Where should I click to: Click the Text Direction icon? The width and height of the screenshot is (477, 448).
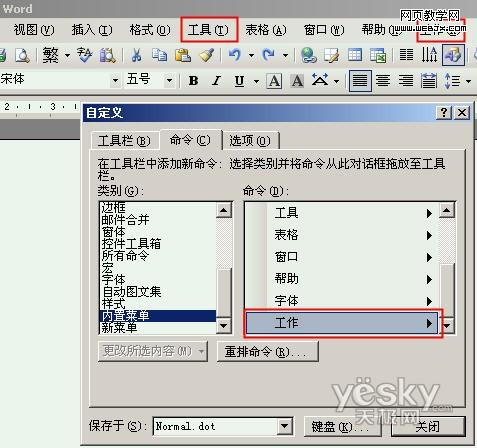pos(429,55)
